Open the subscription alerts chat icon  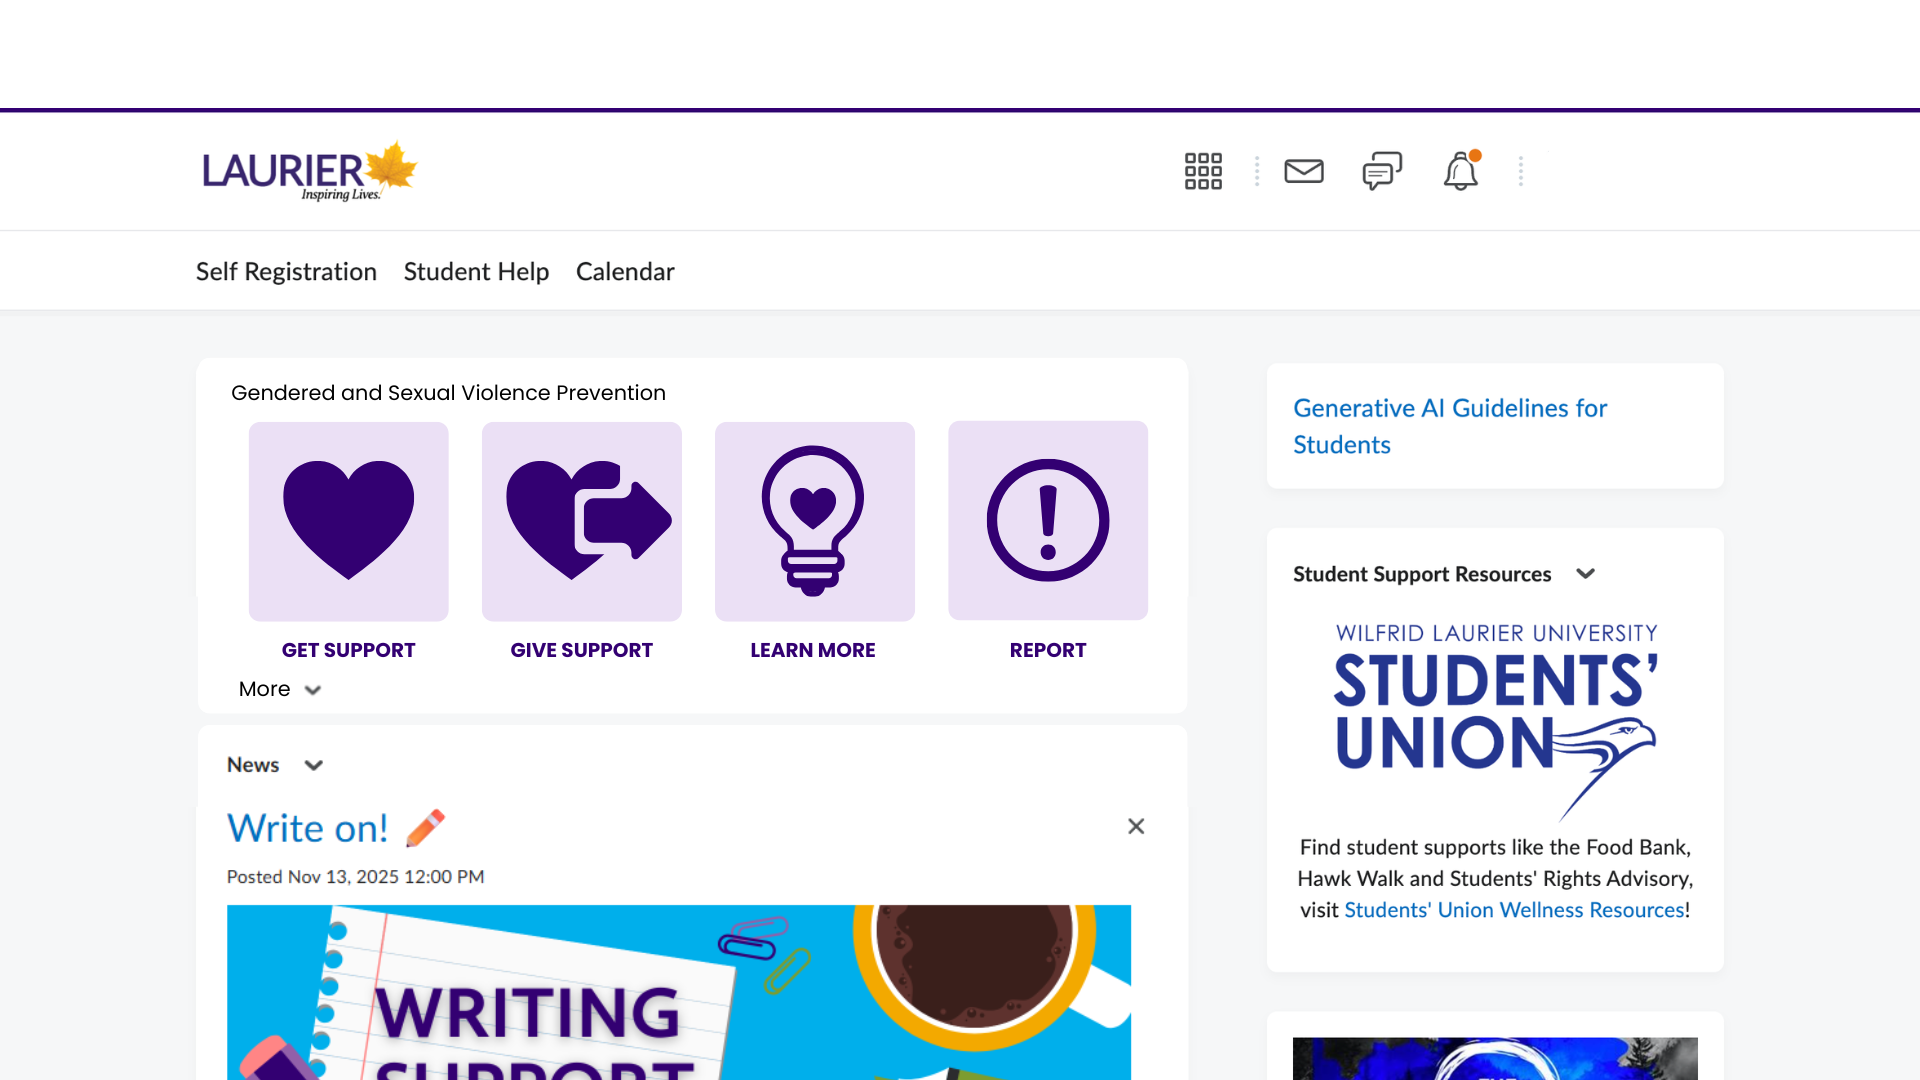tap(1382, 171)
